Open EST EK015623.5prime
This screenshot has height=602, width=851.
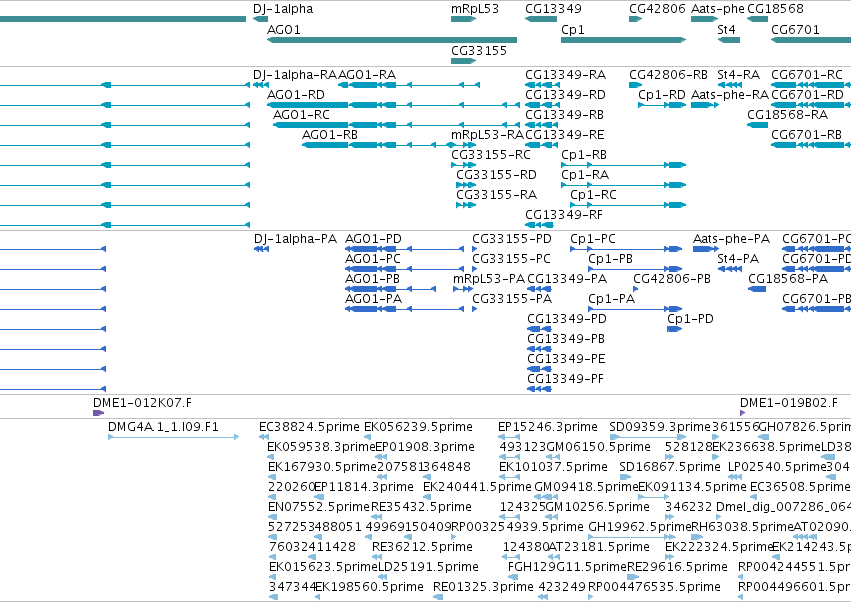point(273,577)
